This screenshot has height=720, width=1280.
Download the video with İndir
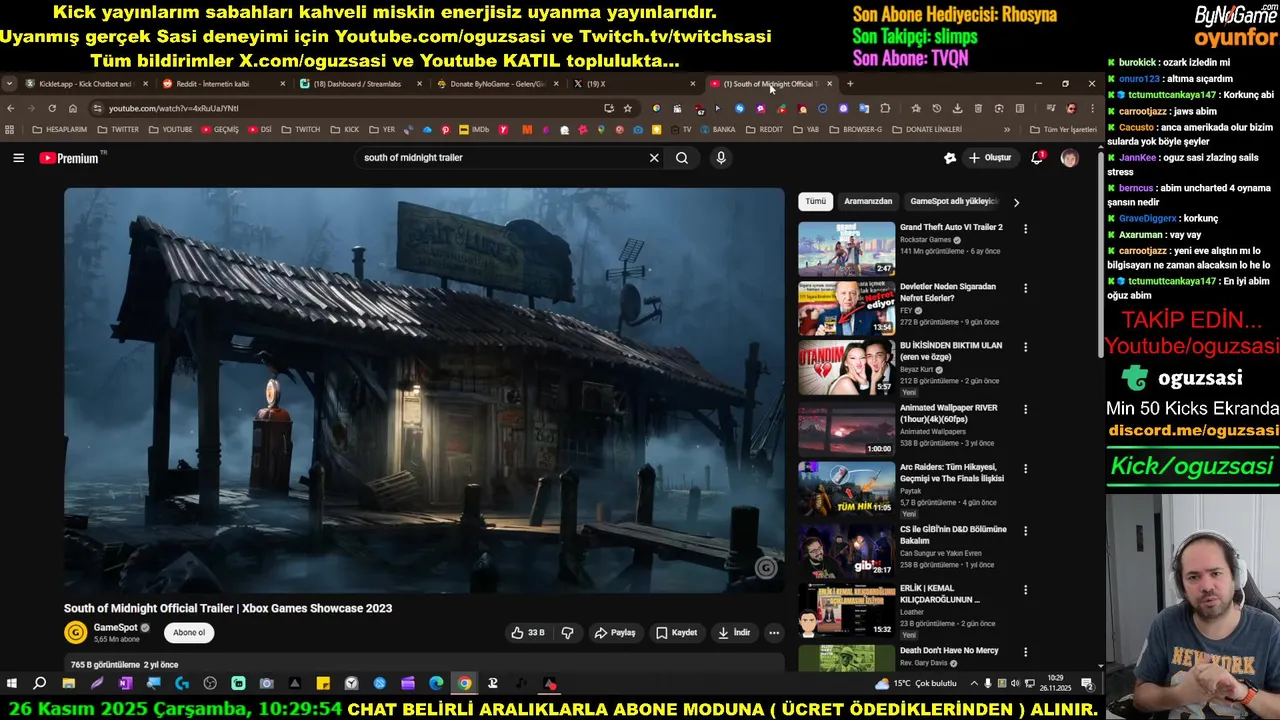pyautogui.click(x=733, y=632)
